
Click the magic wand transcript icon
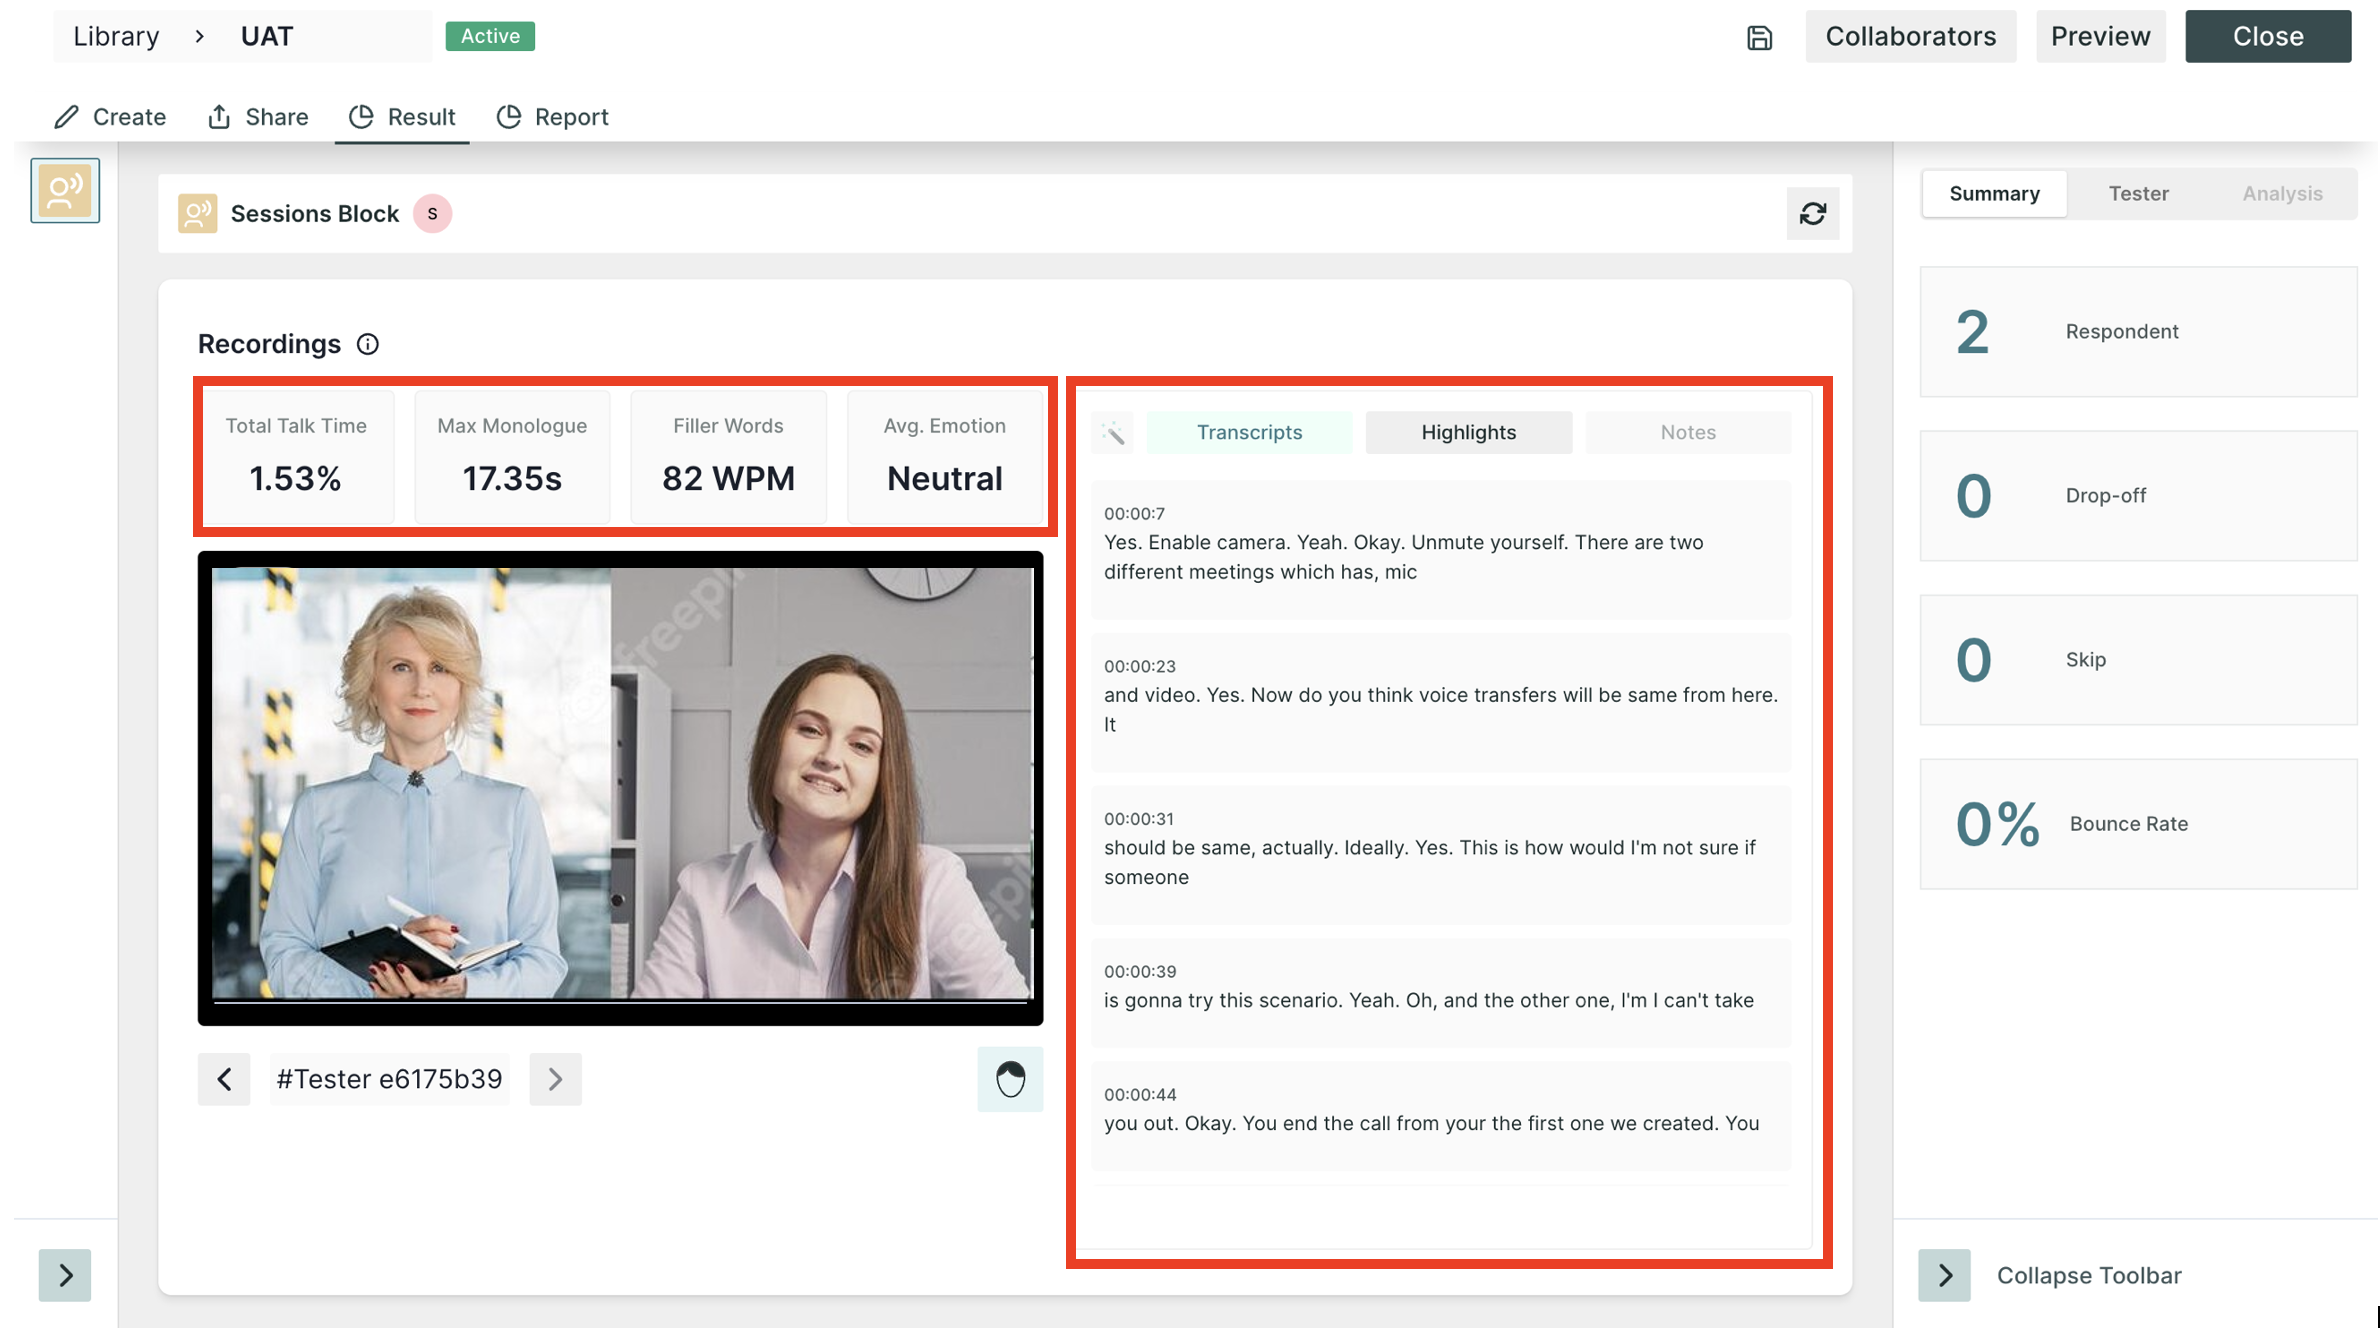[1113, 433]
